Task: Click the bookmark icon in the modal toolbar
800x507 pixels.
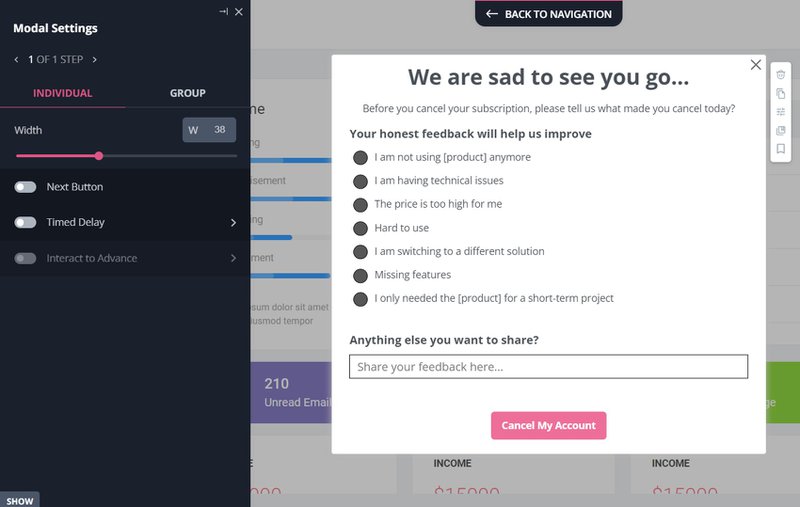Action: (781, 149)
